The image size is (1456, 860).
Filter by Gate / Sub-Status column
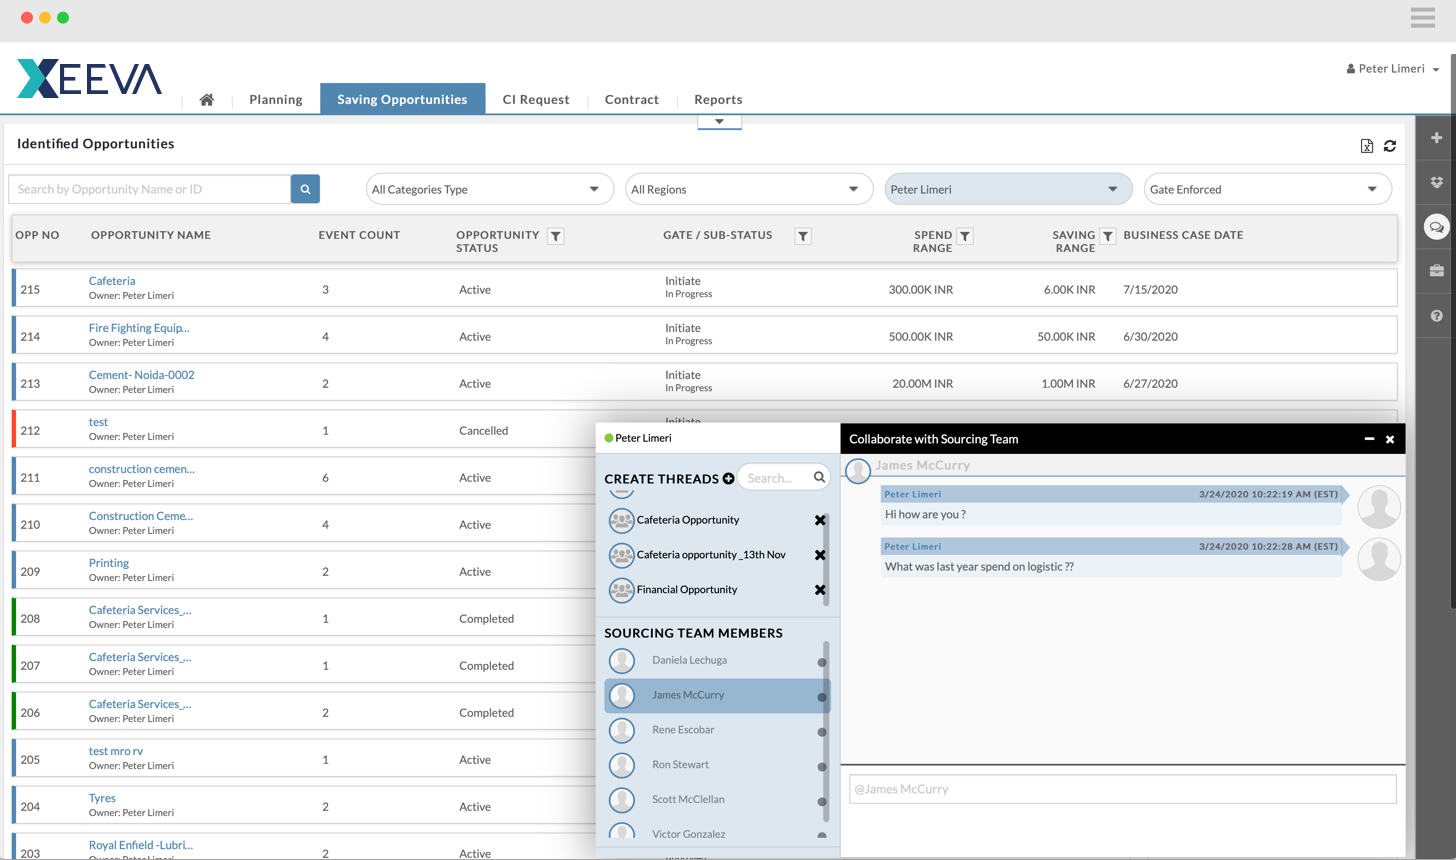coord(803,236)
